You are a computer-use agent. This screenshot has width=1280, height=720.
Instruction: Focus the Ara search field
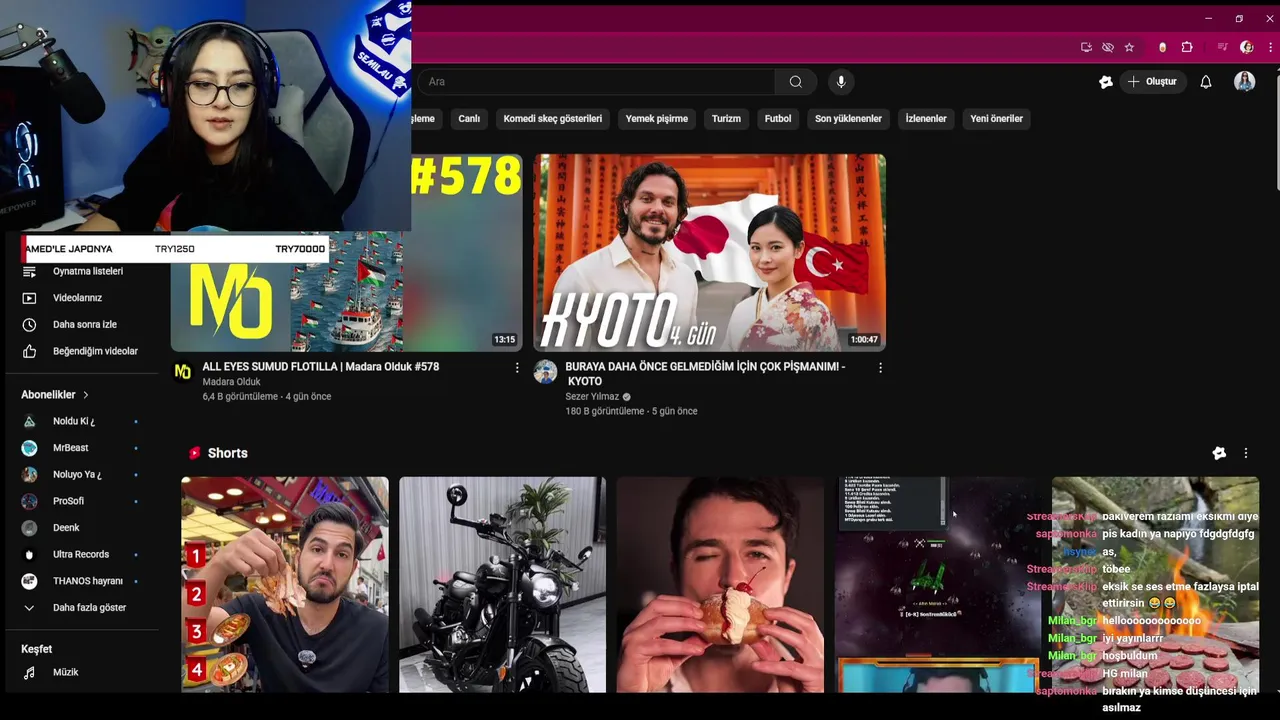click(598, 82)
